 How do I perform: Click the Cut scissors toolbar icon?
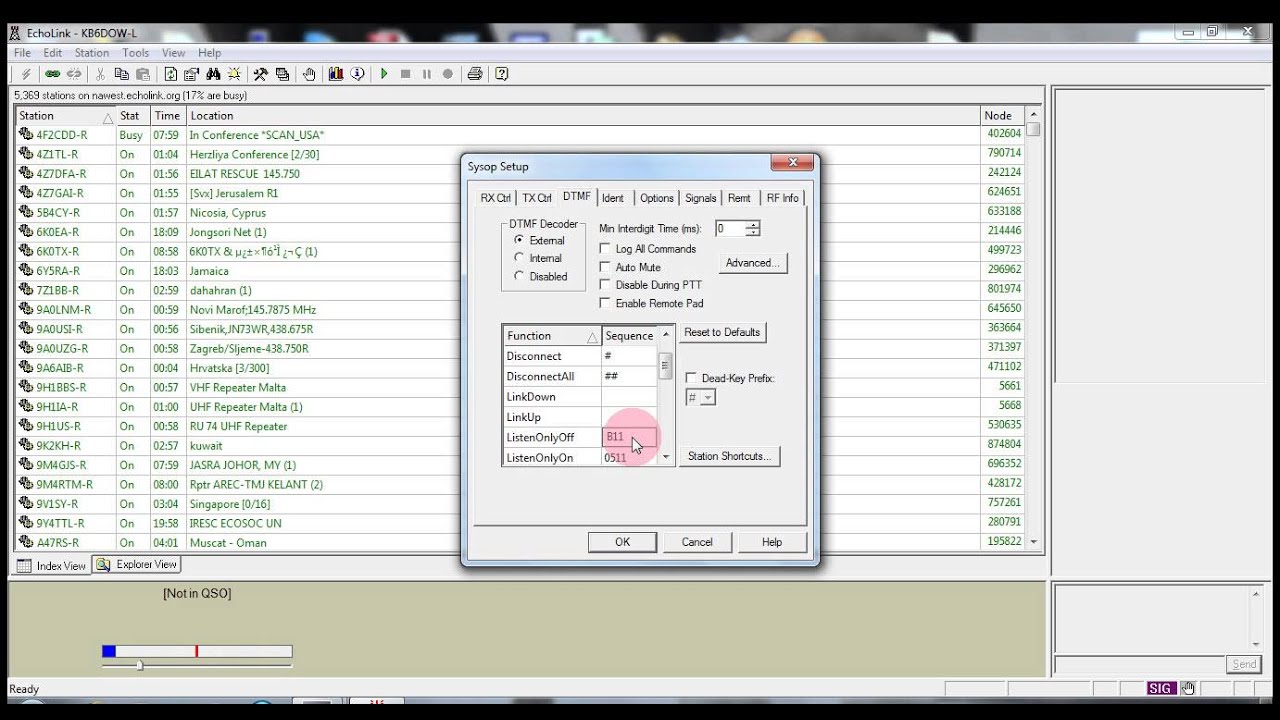click(x=100, y=74)
